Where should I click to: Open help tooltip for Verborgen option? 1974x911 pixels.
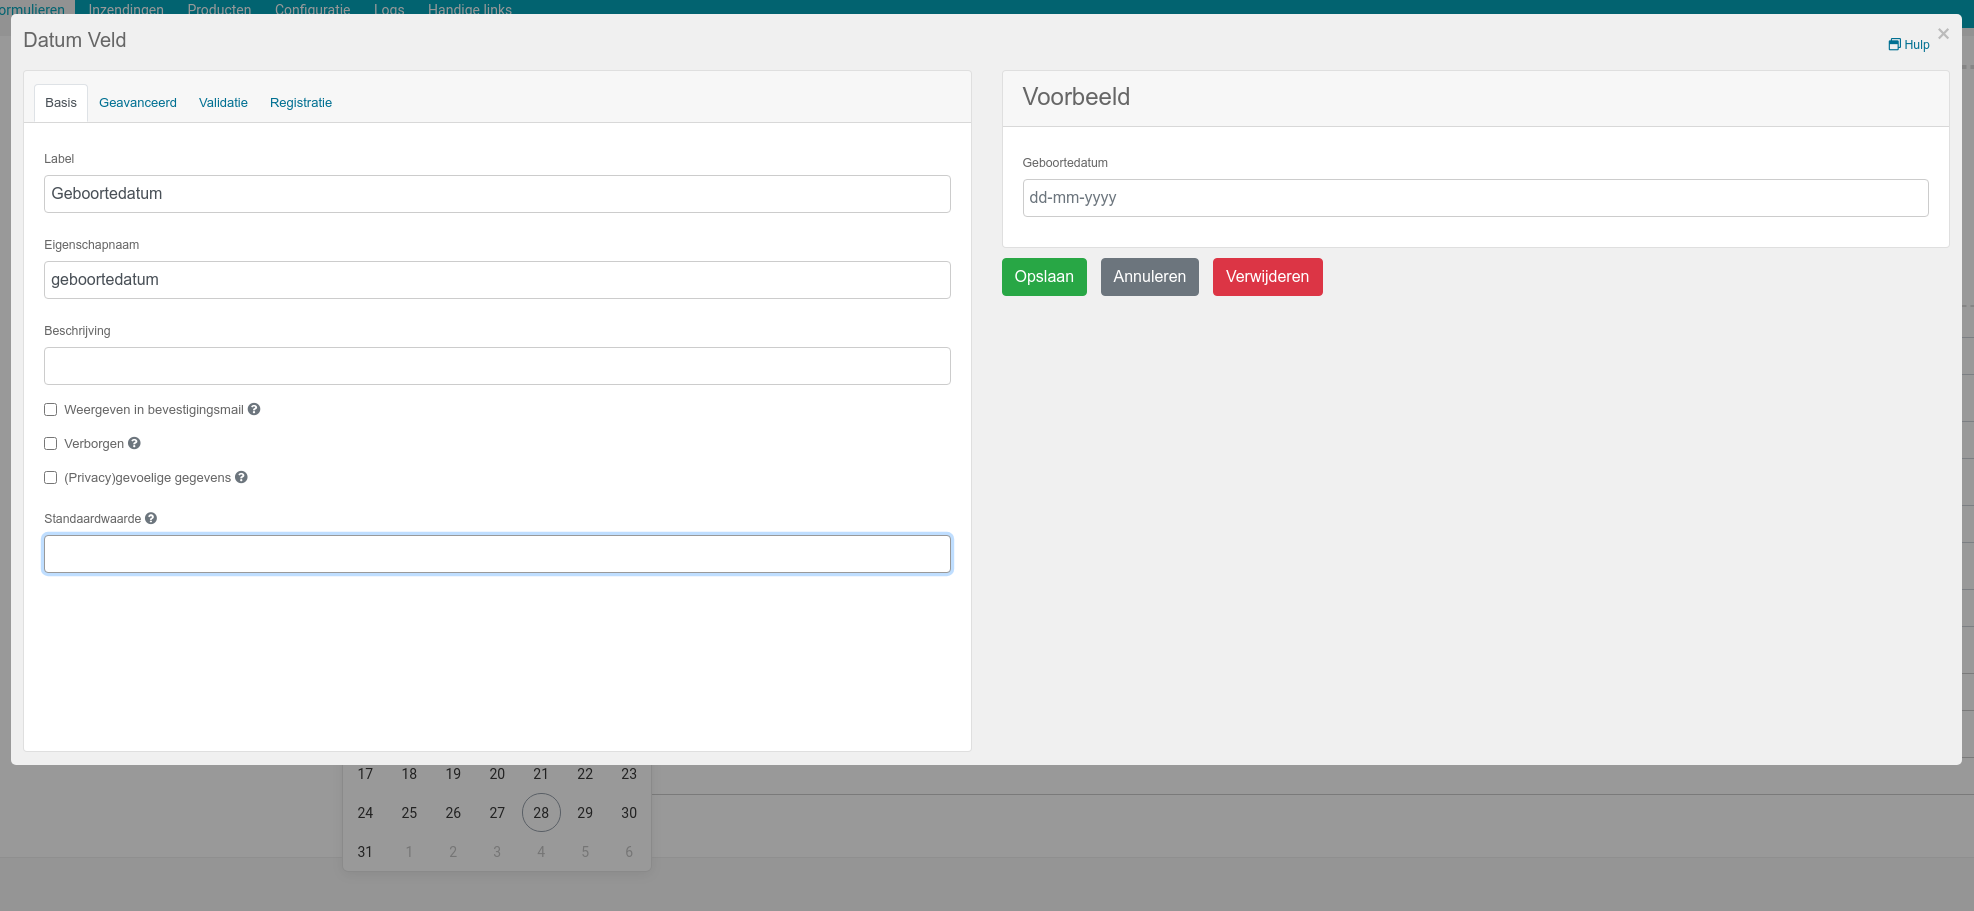point(133,443)
